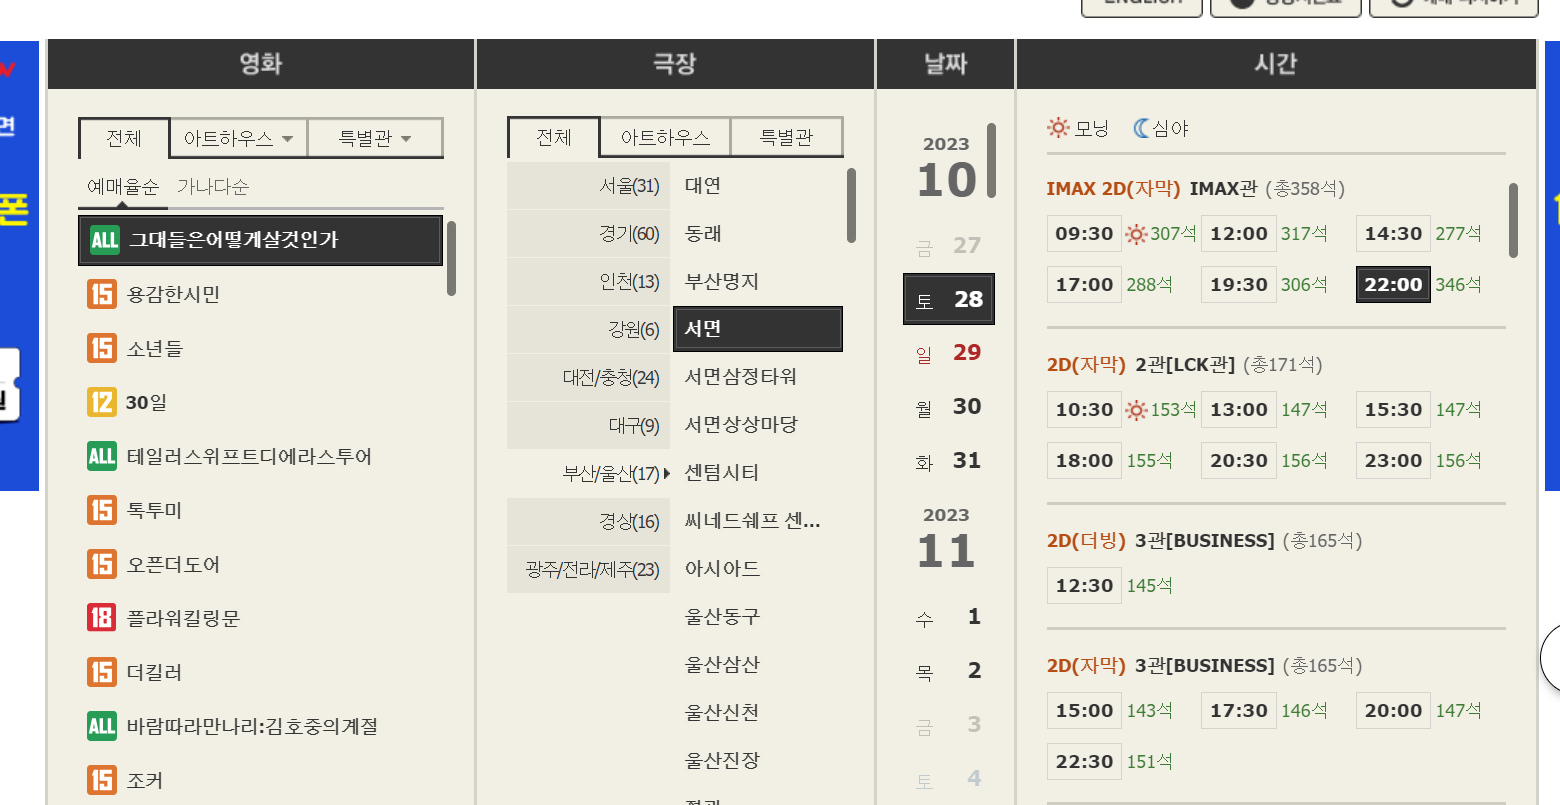Viewport: 1560px width, 805px height.
Task: Choose the 12:30 2D(더빙) showtime
Action: click(x=1084, y=585)
